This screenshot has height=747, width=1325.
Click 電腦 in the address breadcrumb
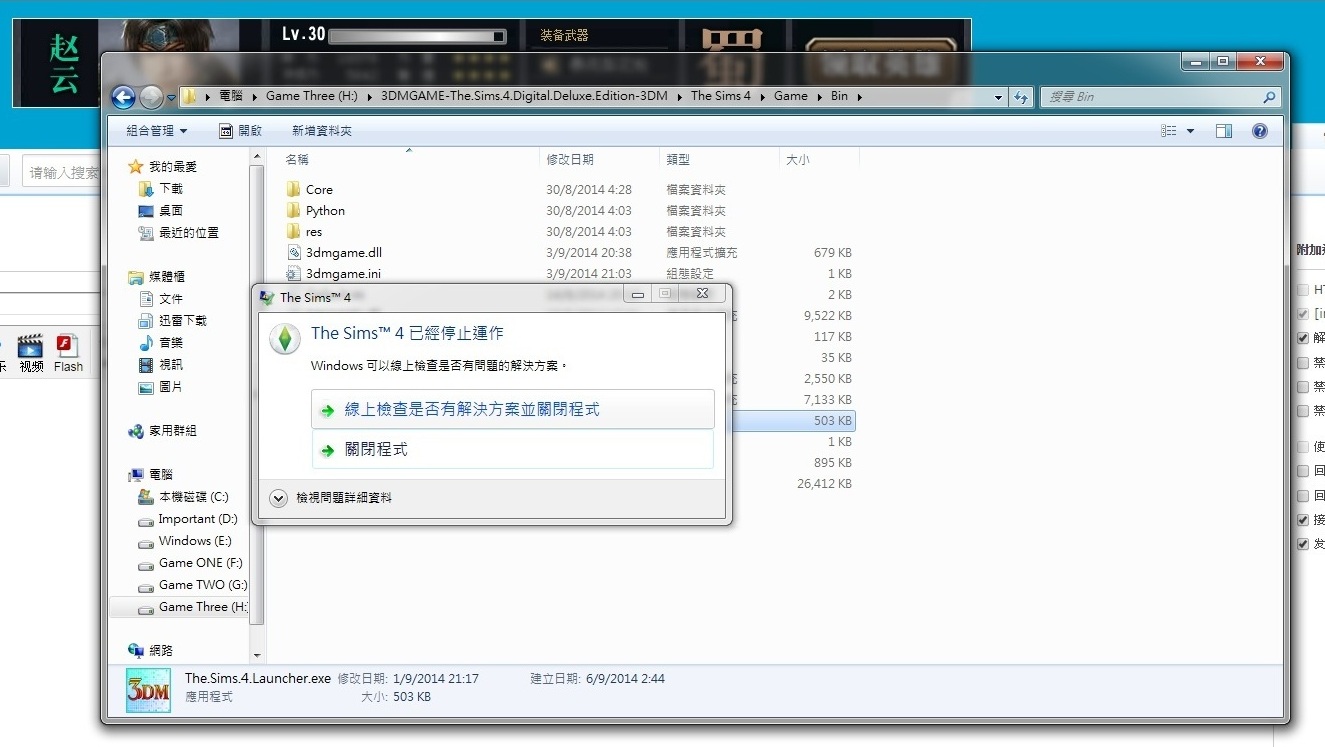click(230, 96)
